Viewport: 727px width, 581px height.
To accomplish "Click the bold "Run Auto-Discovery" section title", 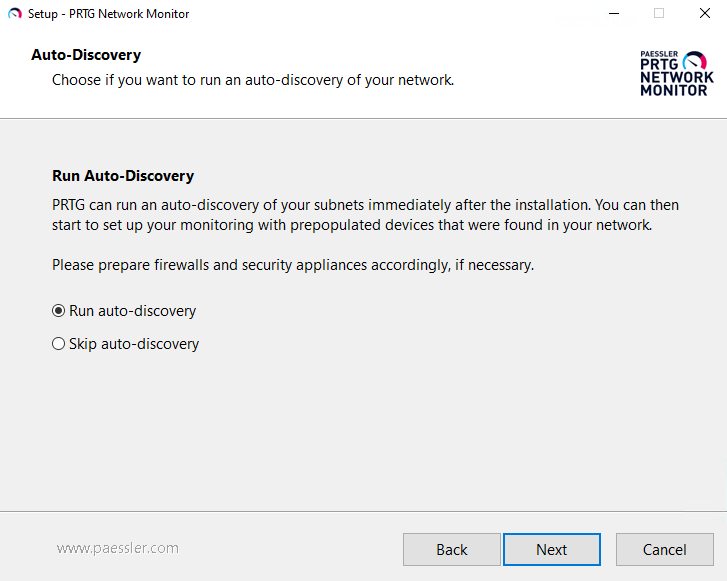I will 123,176.
